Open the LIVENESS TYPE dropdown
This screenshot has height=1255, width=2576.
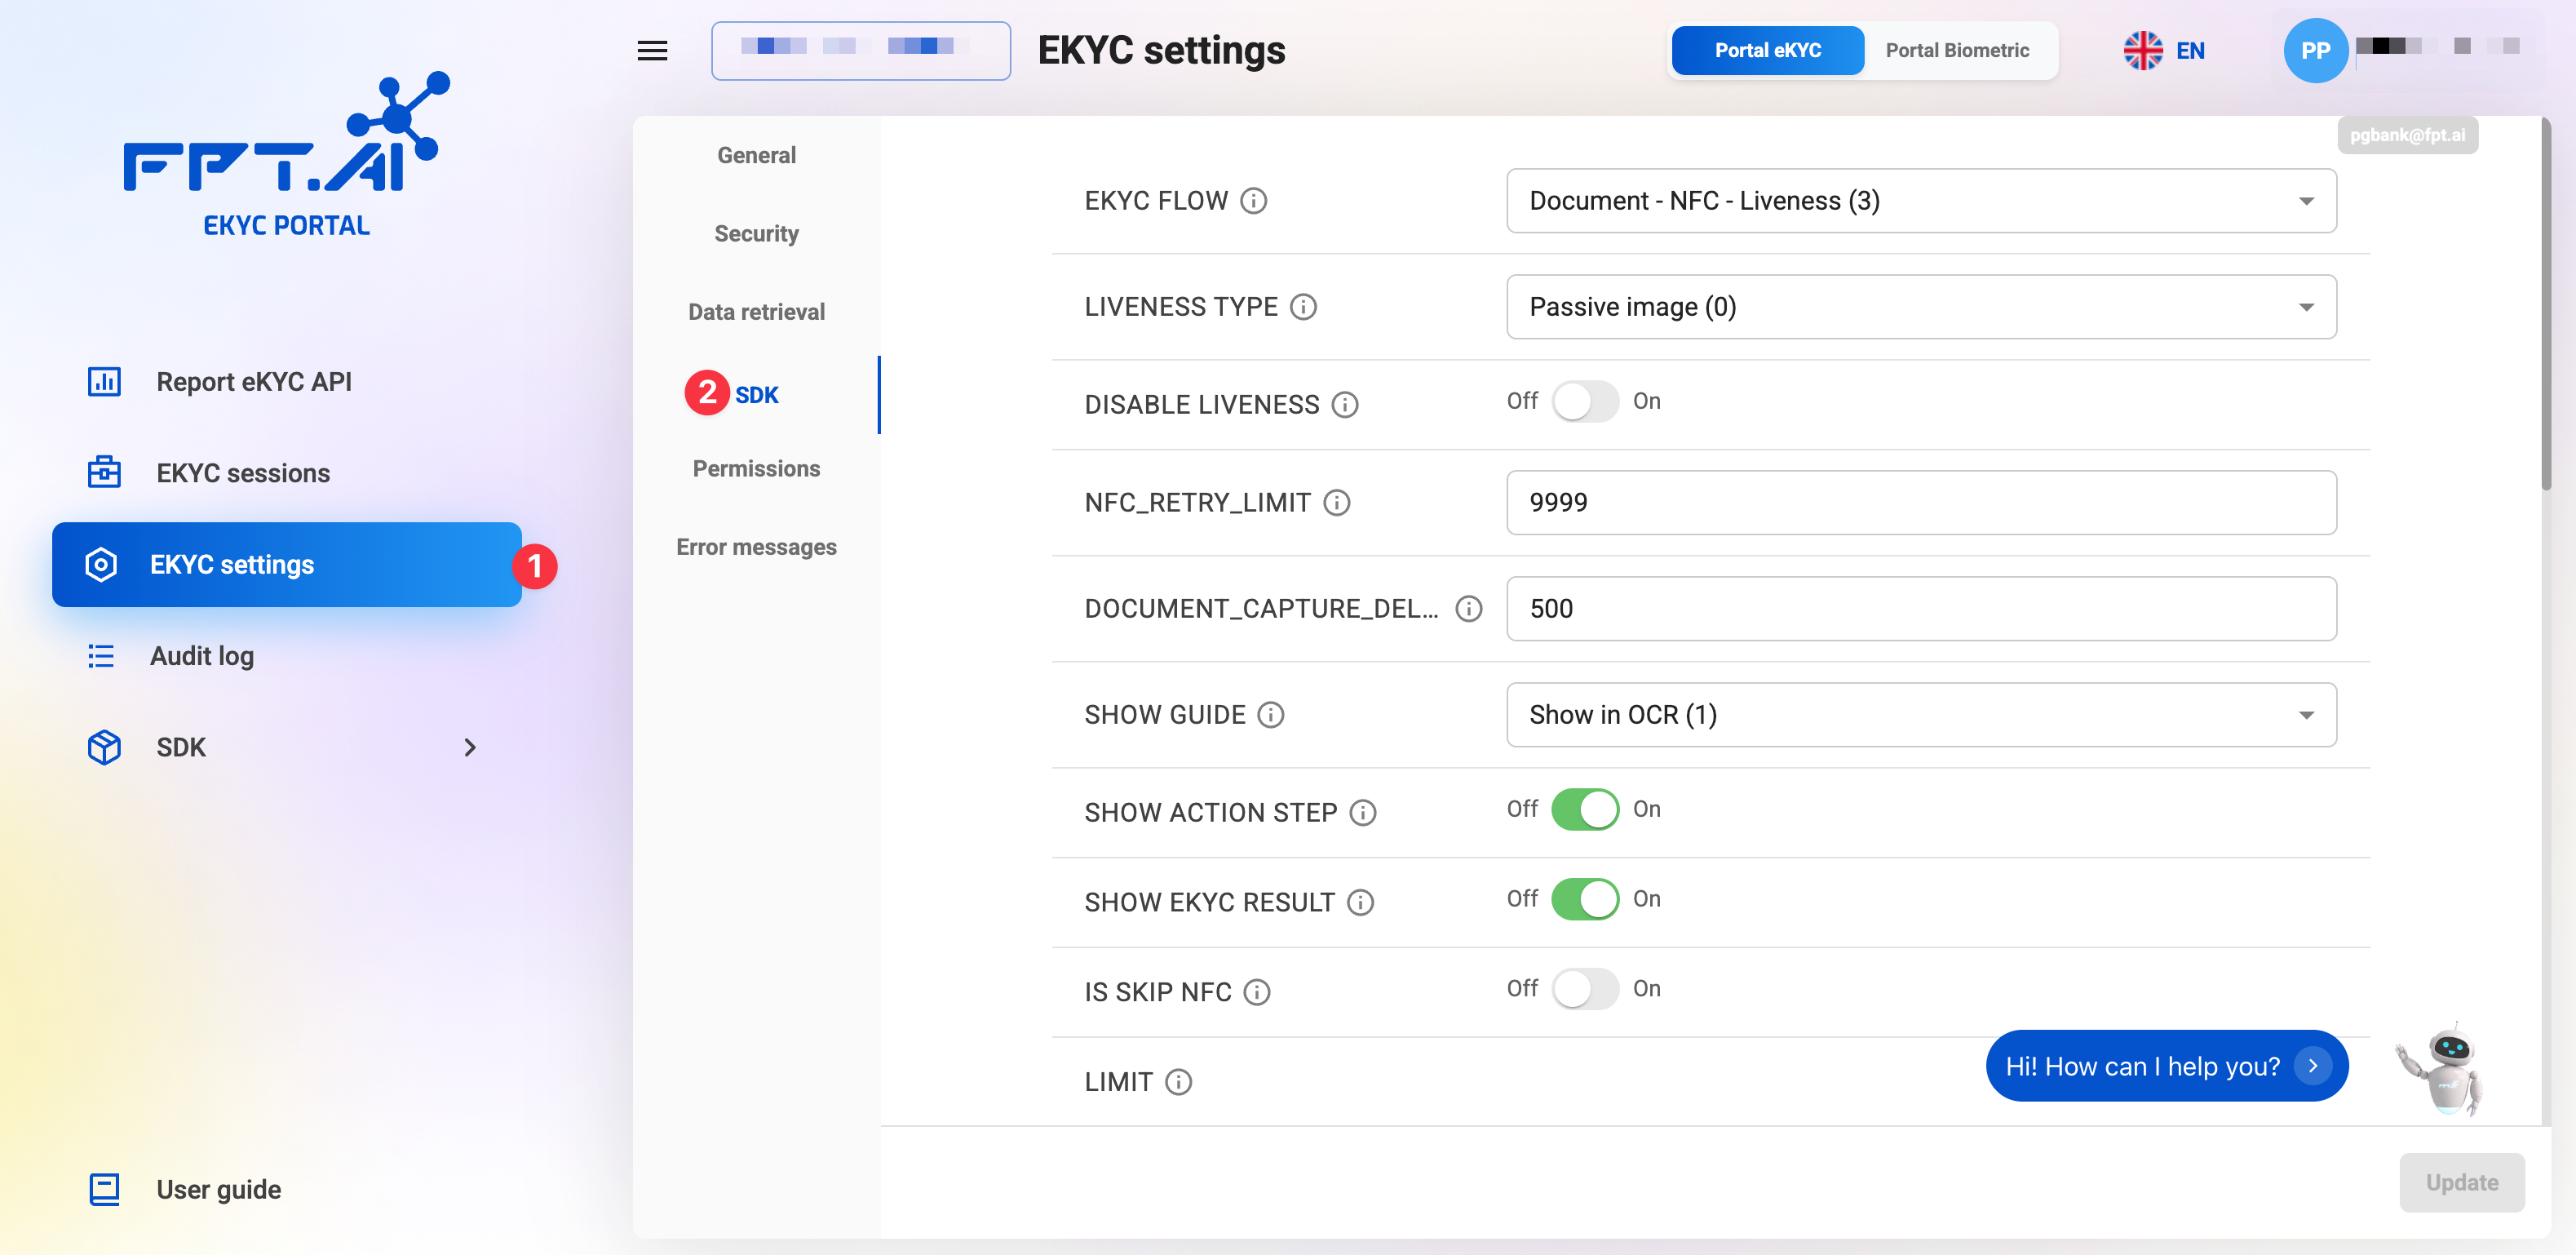pos(1920,307)
